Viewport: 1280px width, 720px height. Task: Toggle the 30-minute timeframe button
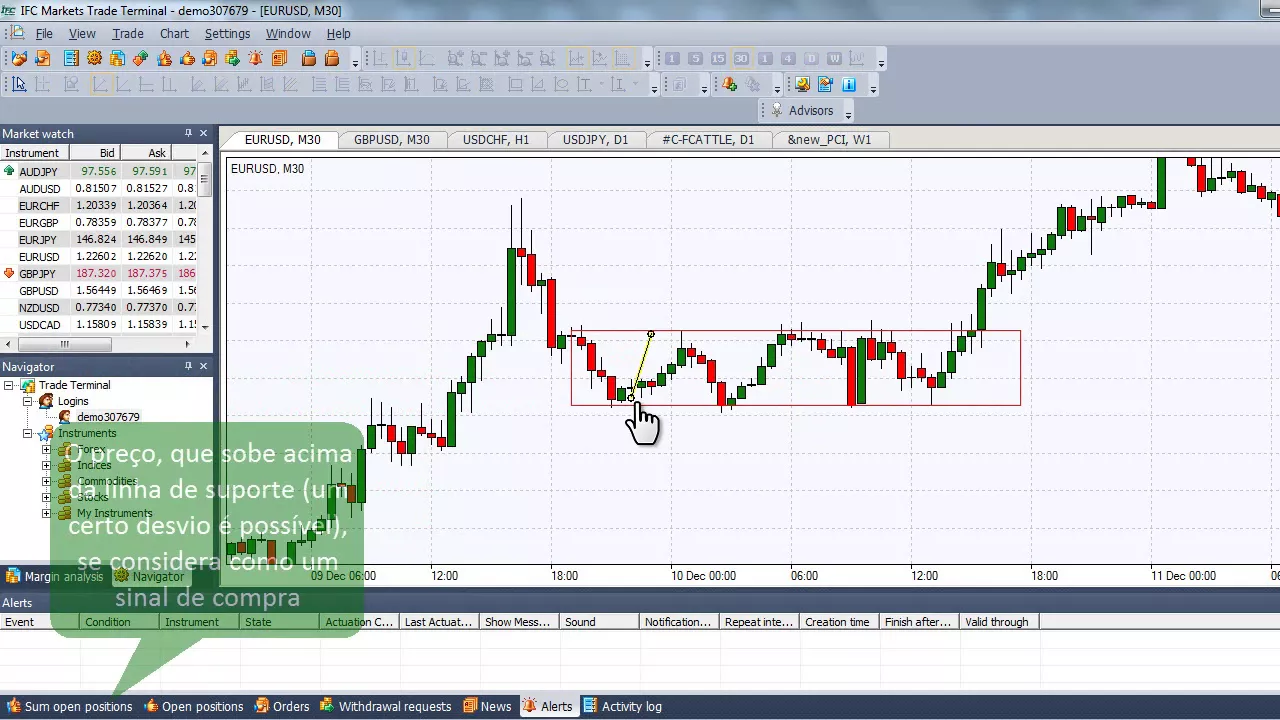(x=741, y=59)
